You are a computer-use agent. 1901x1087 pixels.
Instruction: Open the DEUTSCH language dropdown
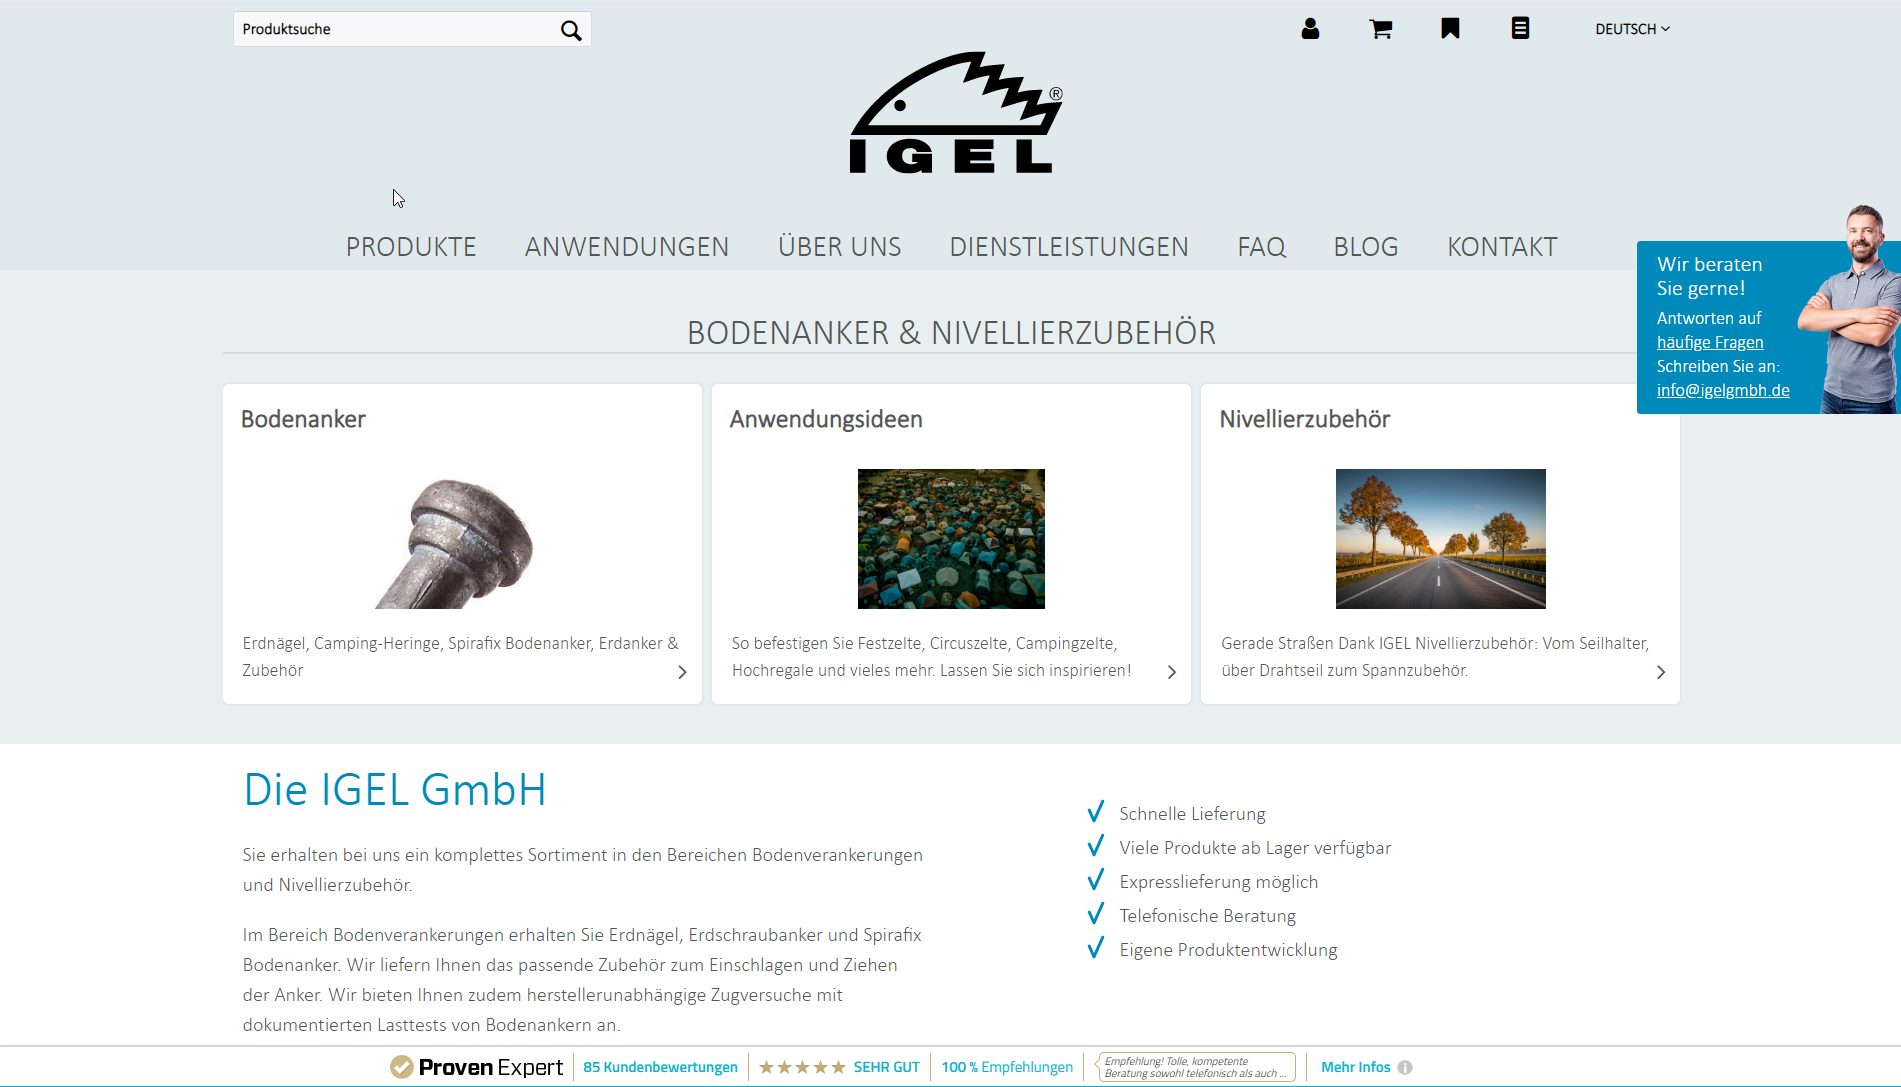point(1632,29)
